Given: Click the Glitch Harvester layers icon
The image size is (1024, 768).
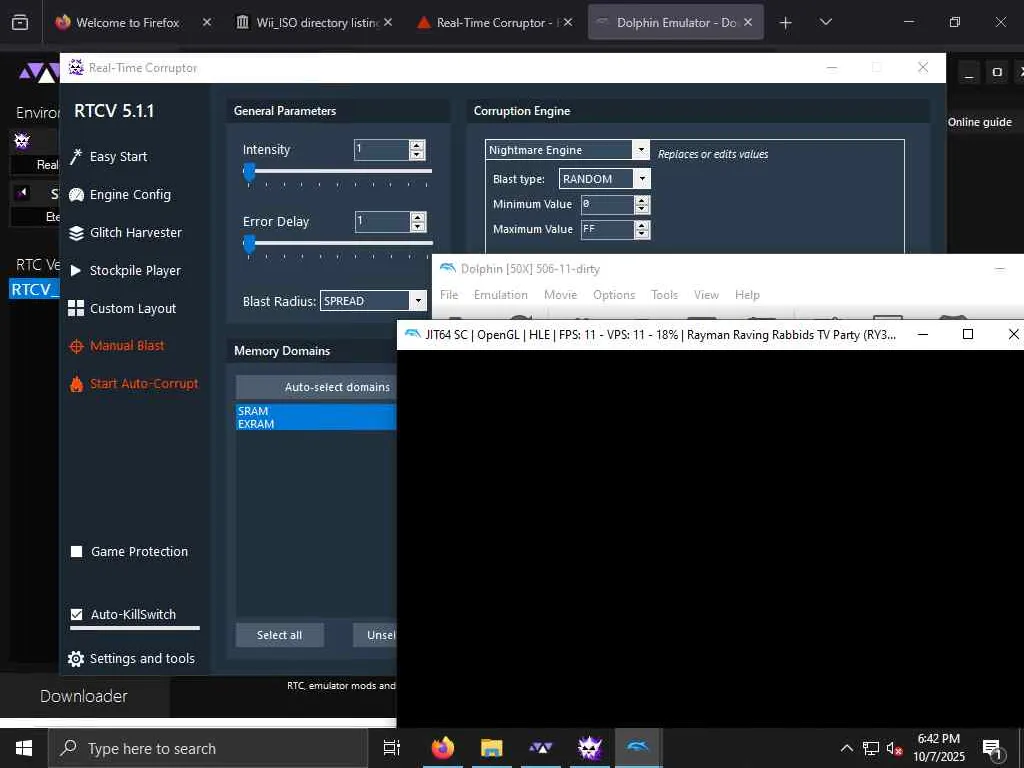Looking at the screenshot, I should click(76, 232).
